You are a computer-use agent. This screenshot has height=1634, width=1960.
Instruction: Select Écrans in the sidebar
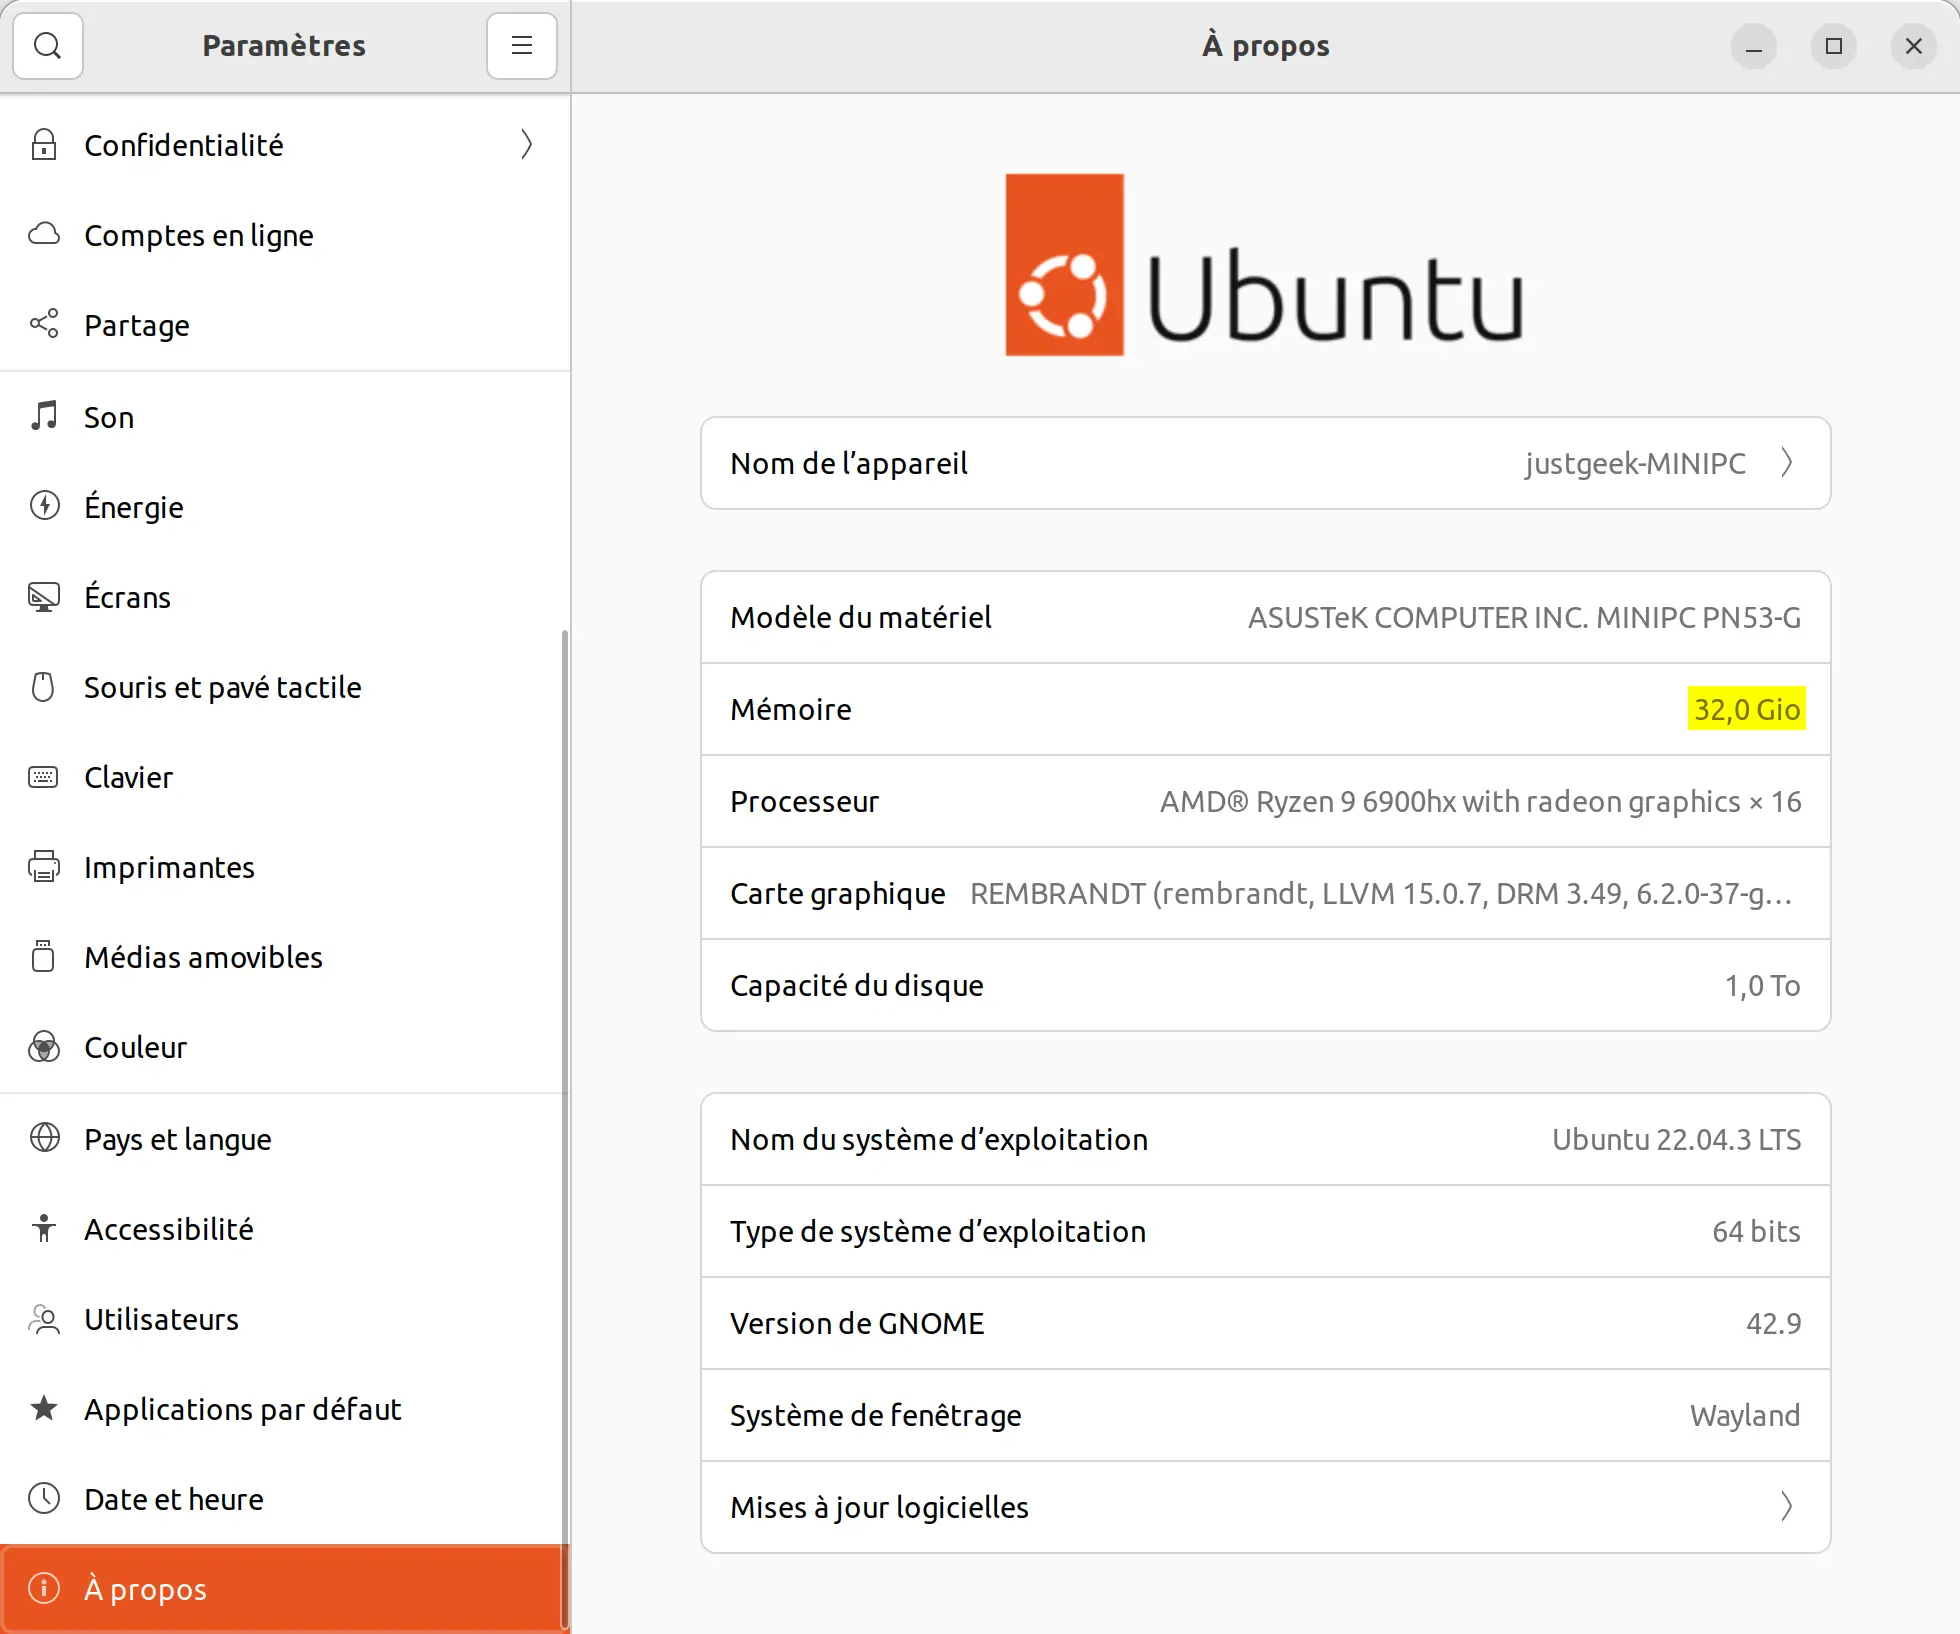pos(285,597)
